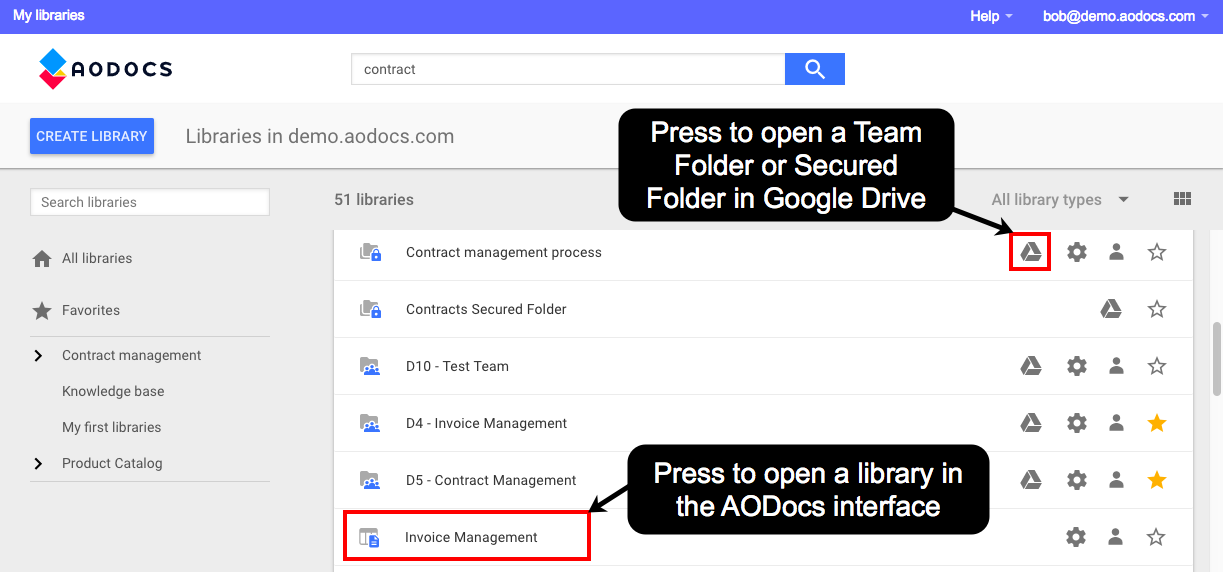
Task: Select Knowledge base in sidebar
Action: click(113, 391)
